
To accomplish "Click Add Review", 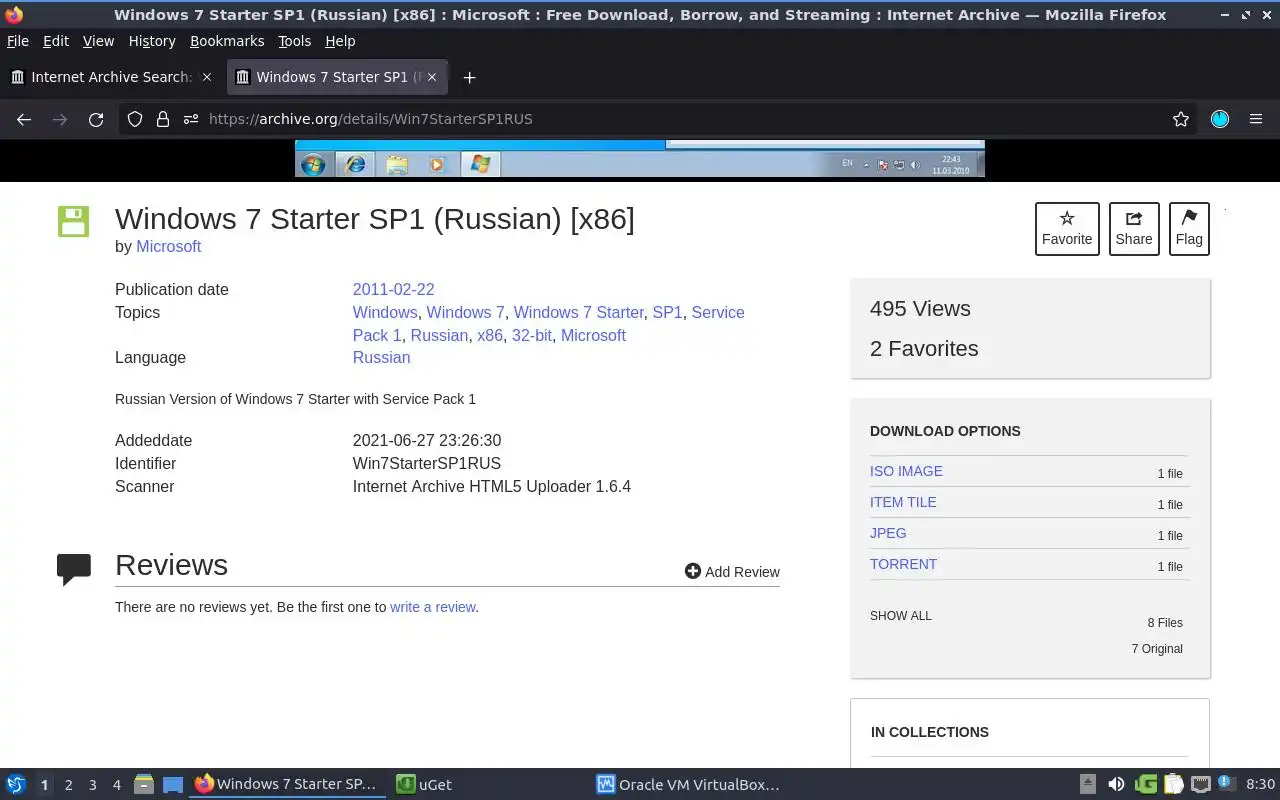I will click(732, 571).
